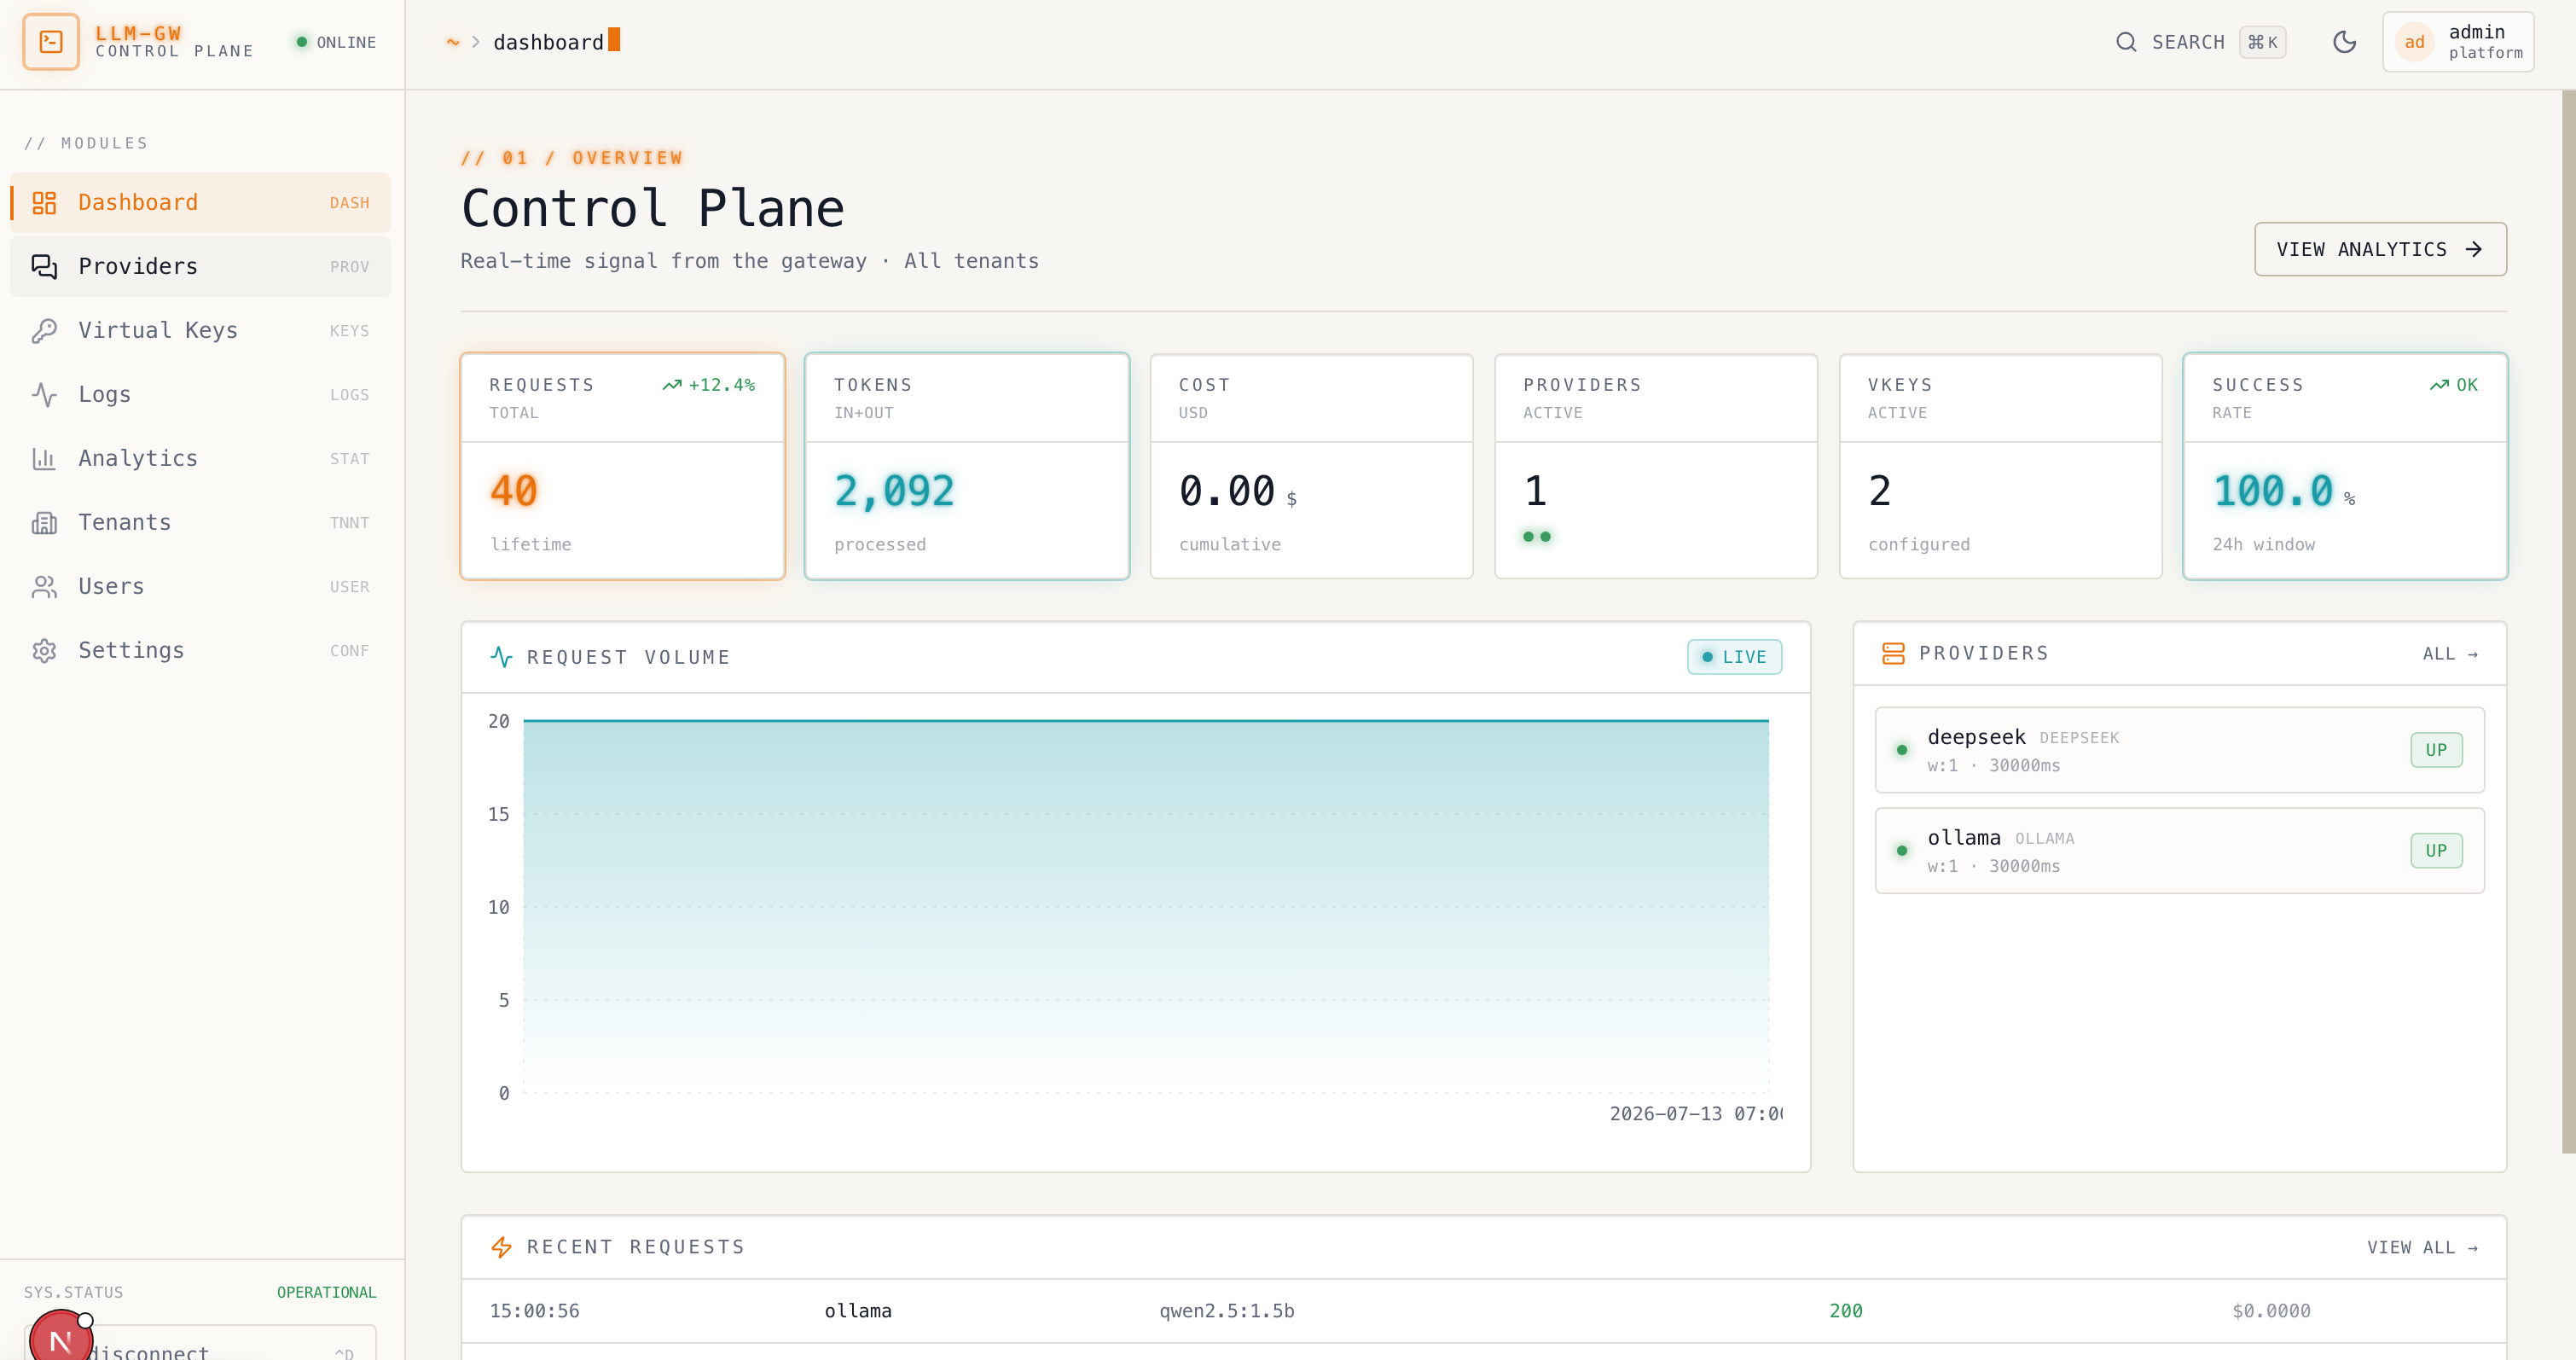Screen dimensions: 2576x1360
Task: Click the dashboard breadcrumb text
Action: click(548, 42)
